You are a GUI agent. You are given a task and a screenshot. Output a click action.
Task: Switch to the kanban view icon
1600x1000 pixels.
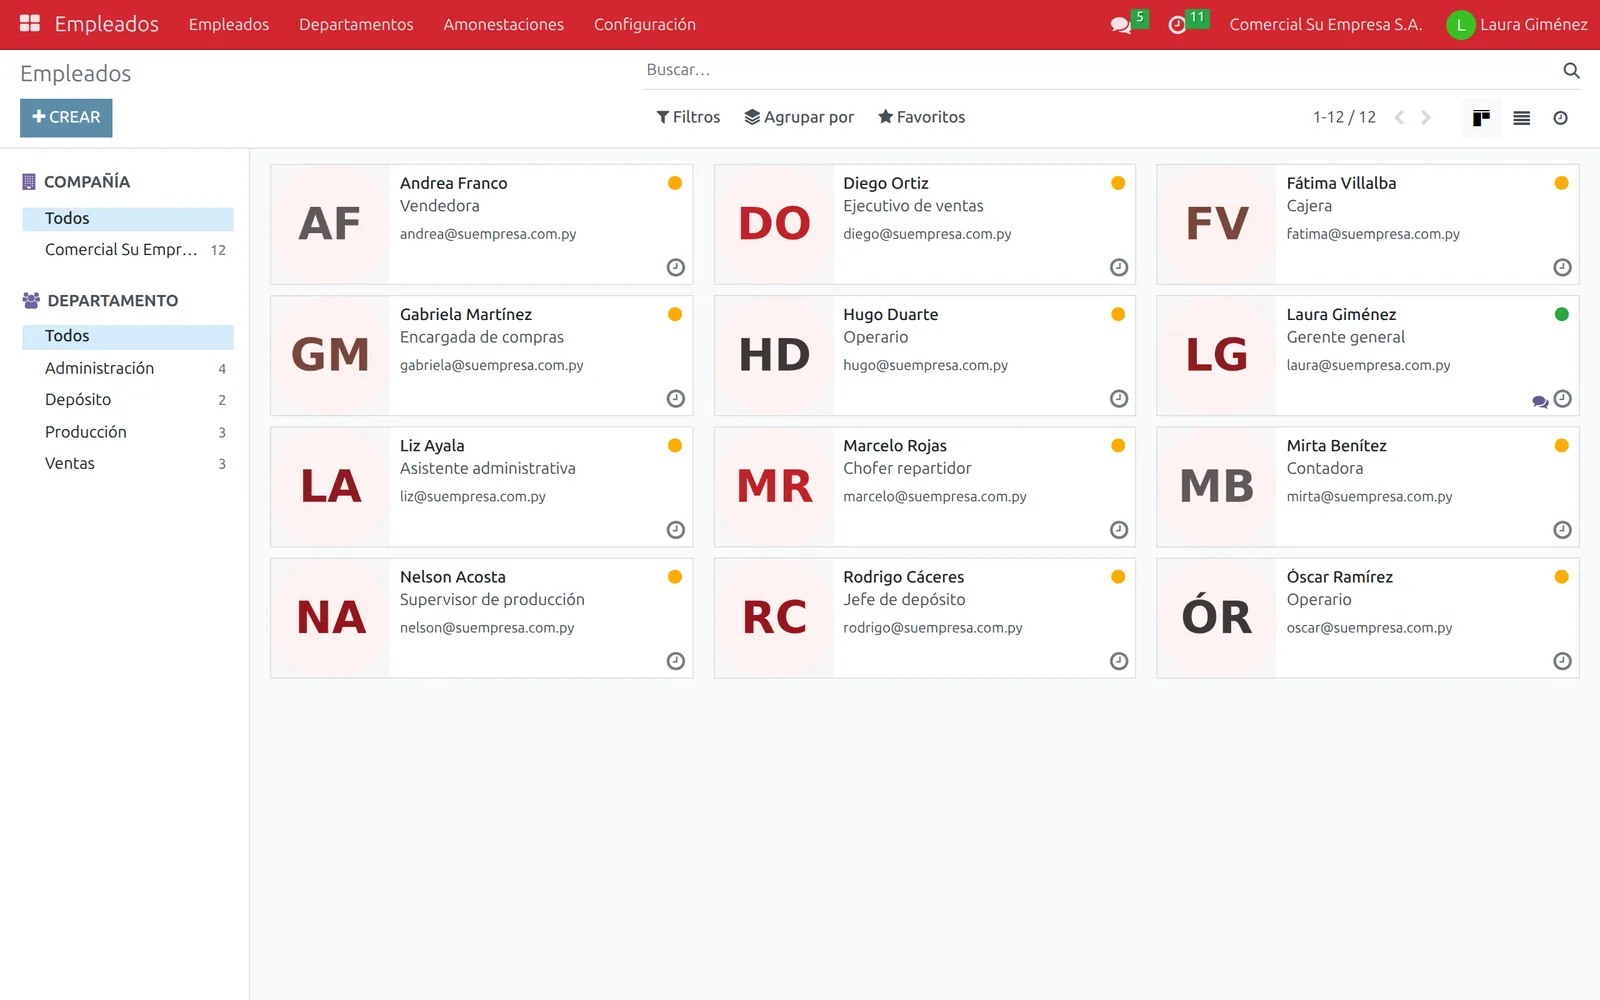click(1481, 118)
